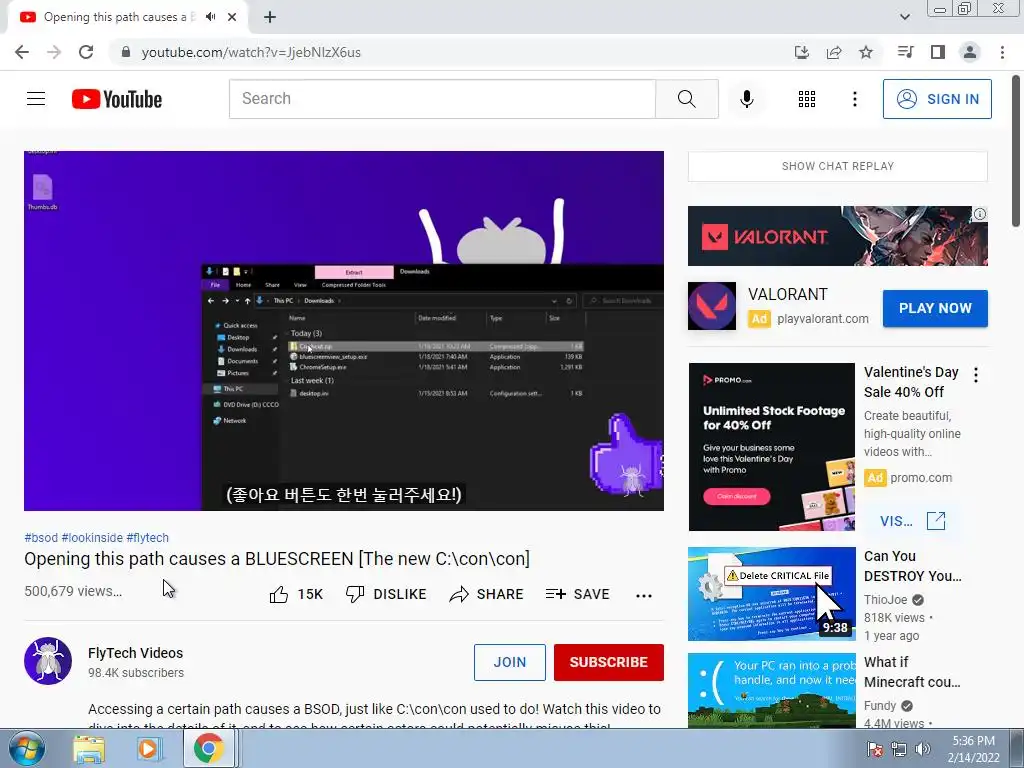Start voice search with microphone icon
The image size is (1024, 768).
click(x=746, y=99)
